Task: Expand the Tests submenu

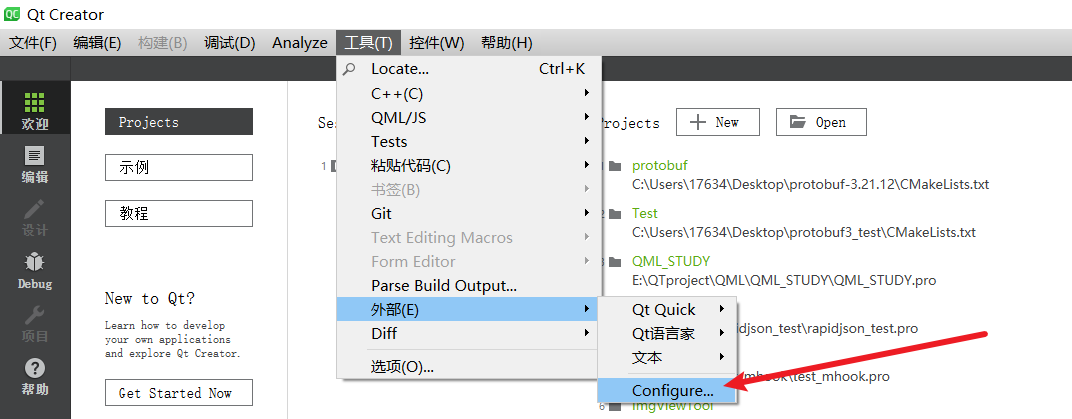Action: point(469,141)
